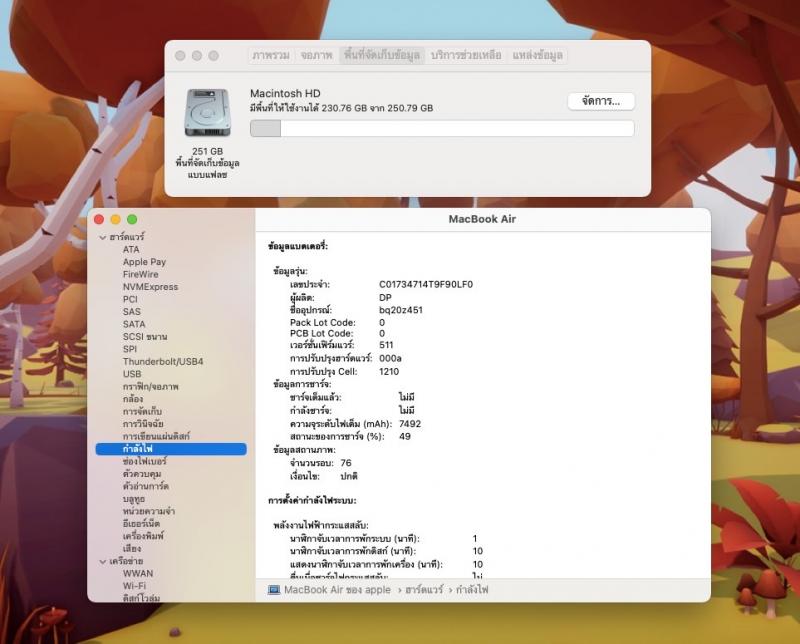Click the Macintosh HD drive icon
Viewport: 800px width, 644px height.
208,112
